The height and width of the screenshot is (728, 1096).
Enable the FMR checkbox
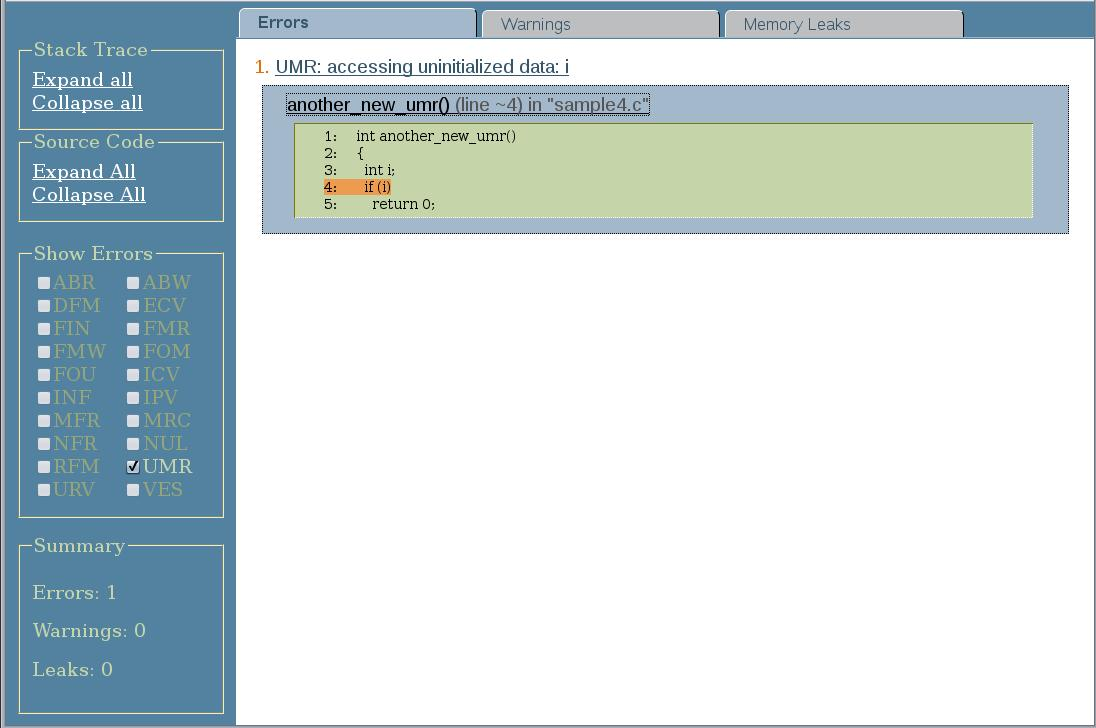(x=133, y=329)
